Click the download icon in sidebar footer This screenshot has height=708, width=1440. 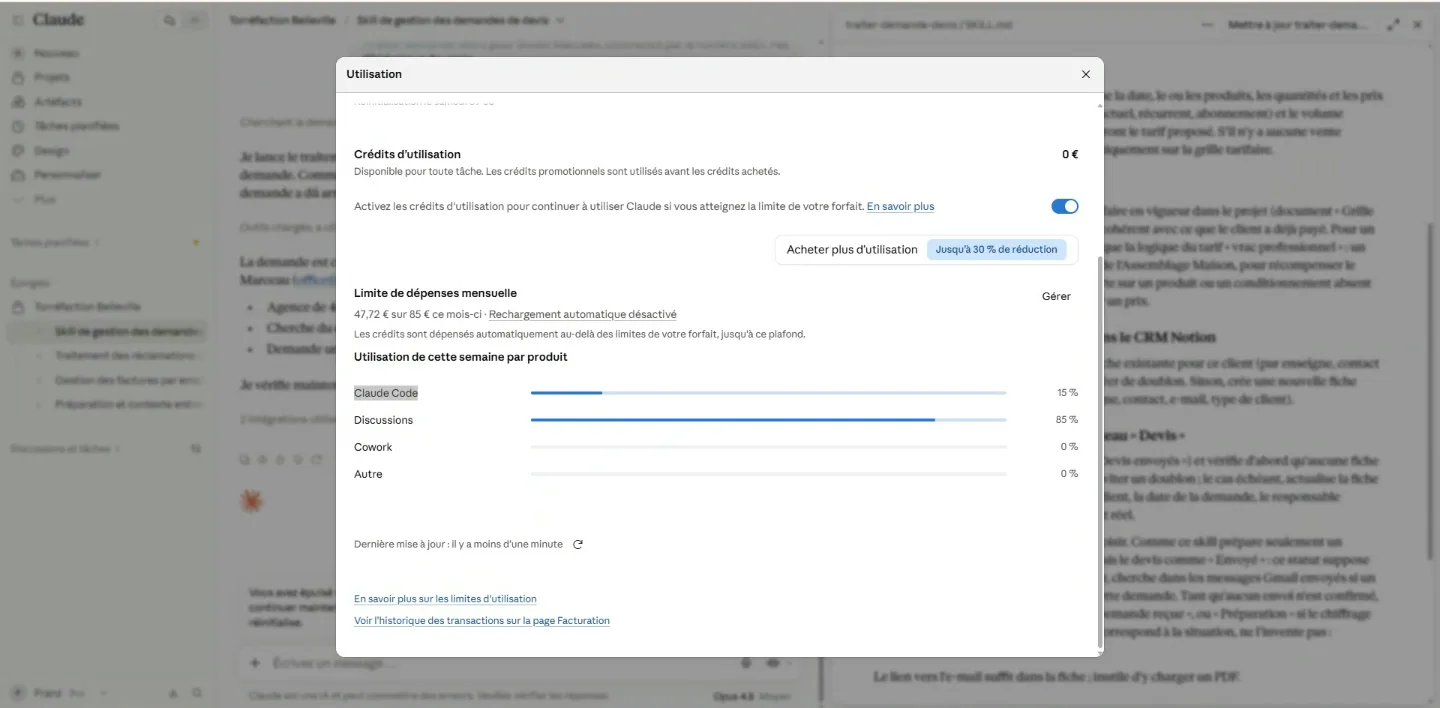point(172,693)
